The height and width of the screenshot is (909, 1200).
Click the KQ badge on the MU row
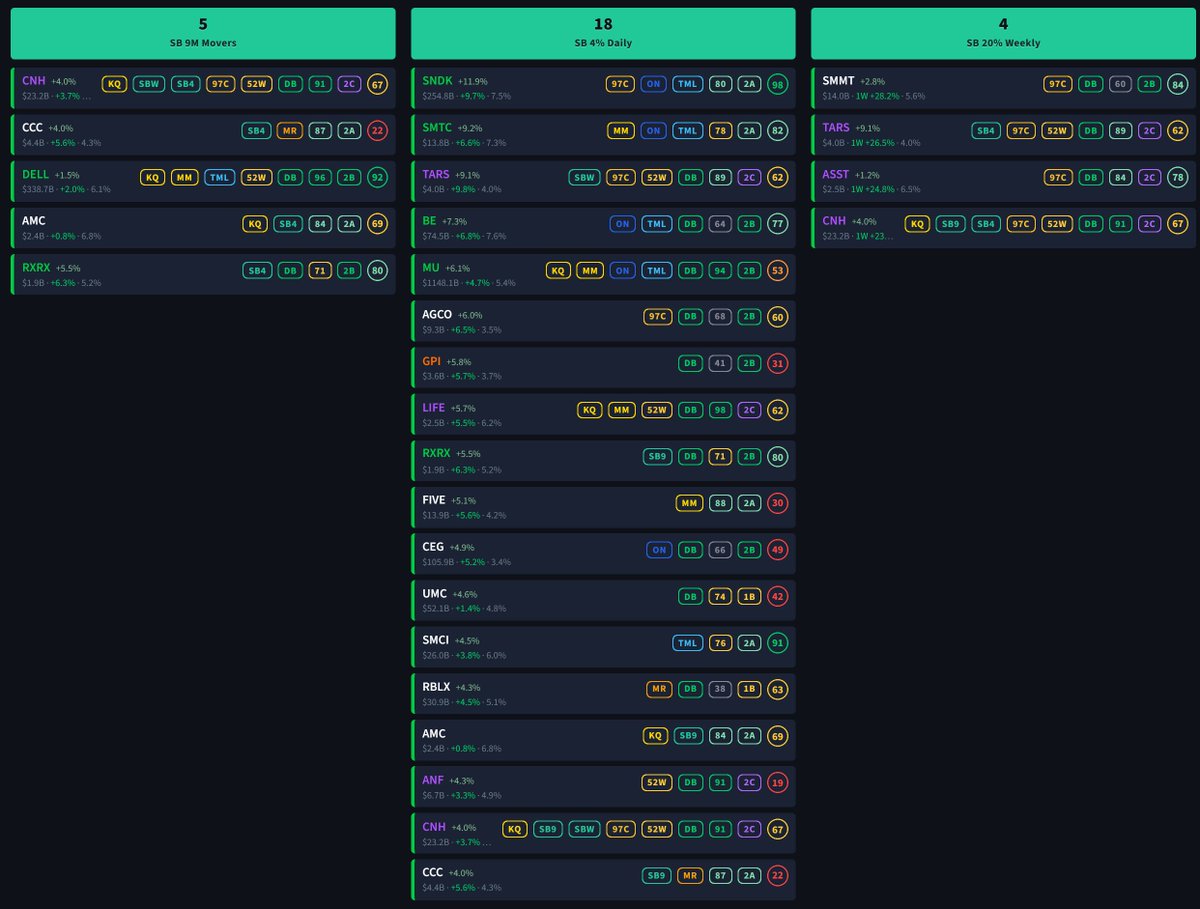tap(559, 270)
